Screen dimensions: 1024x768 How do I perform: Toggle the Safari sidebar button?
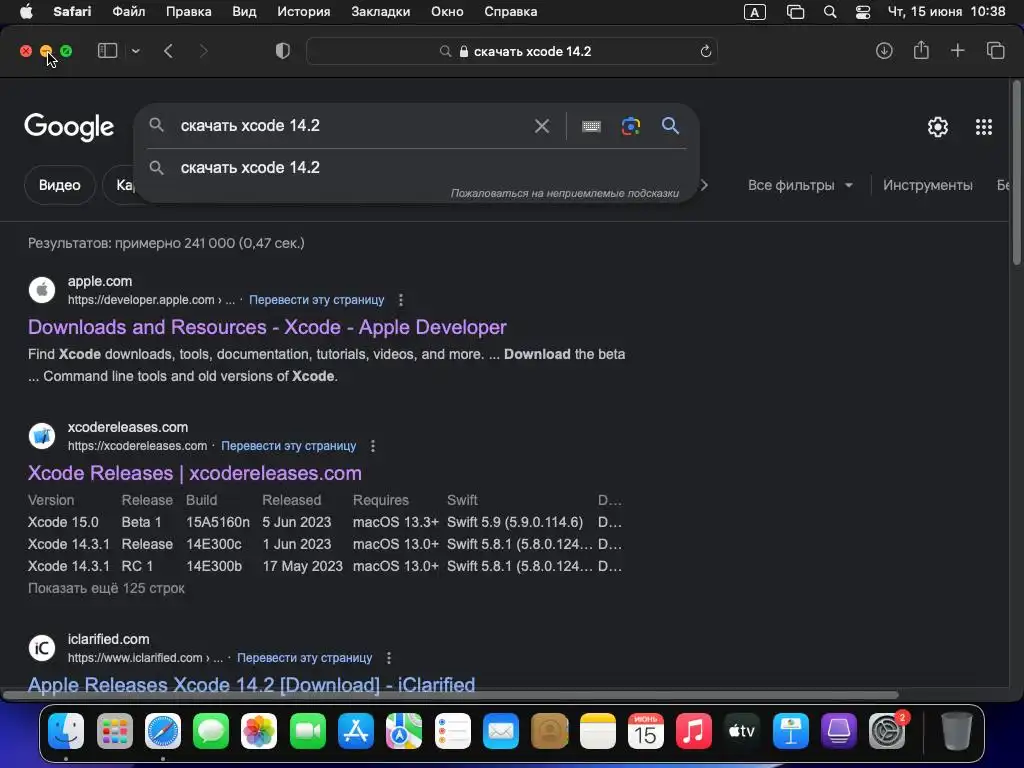[x=107, y=51]
